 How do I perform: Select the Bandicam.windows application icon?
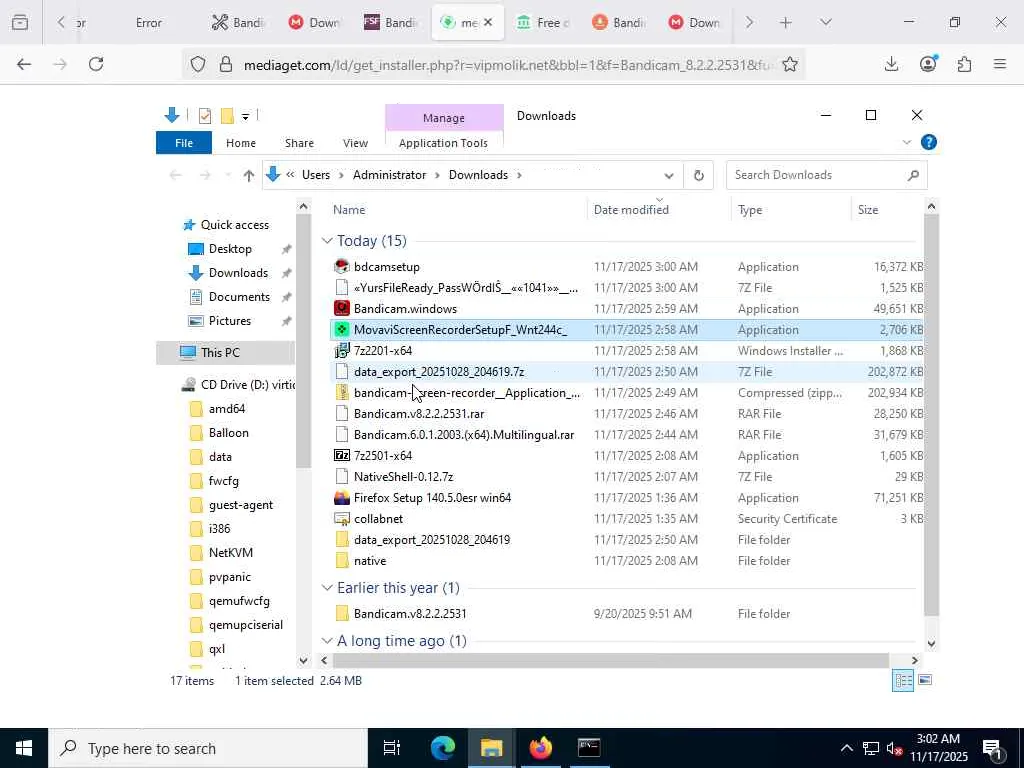[x=342, y=308]
